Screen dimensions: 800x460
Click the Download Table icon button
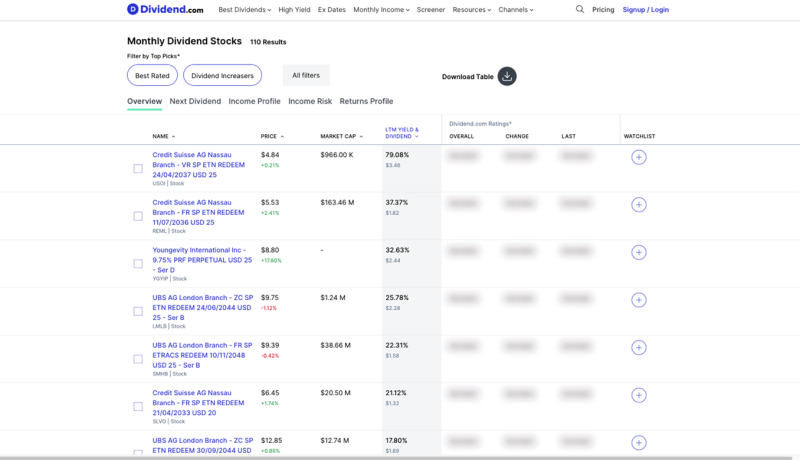coord(507,76)
